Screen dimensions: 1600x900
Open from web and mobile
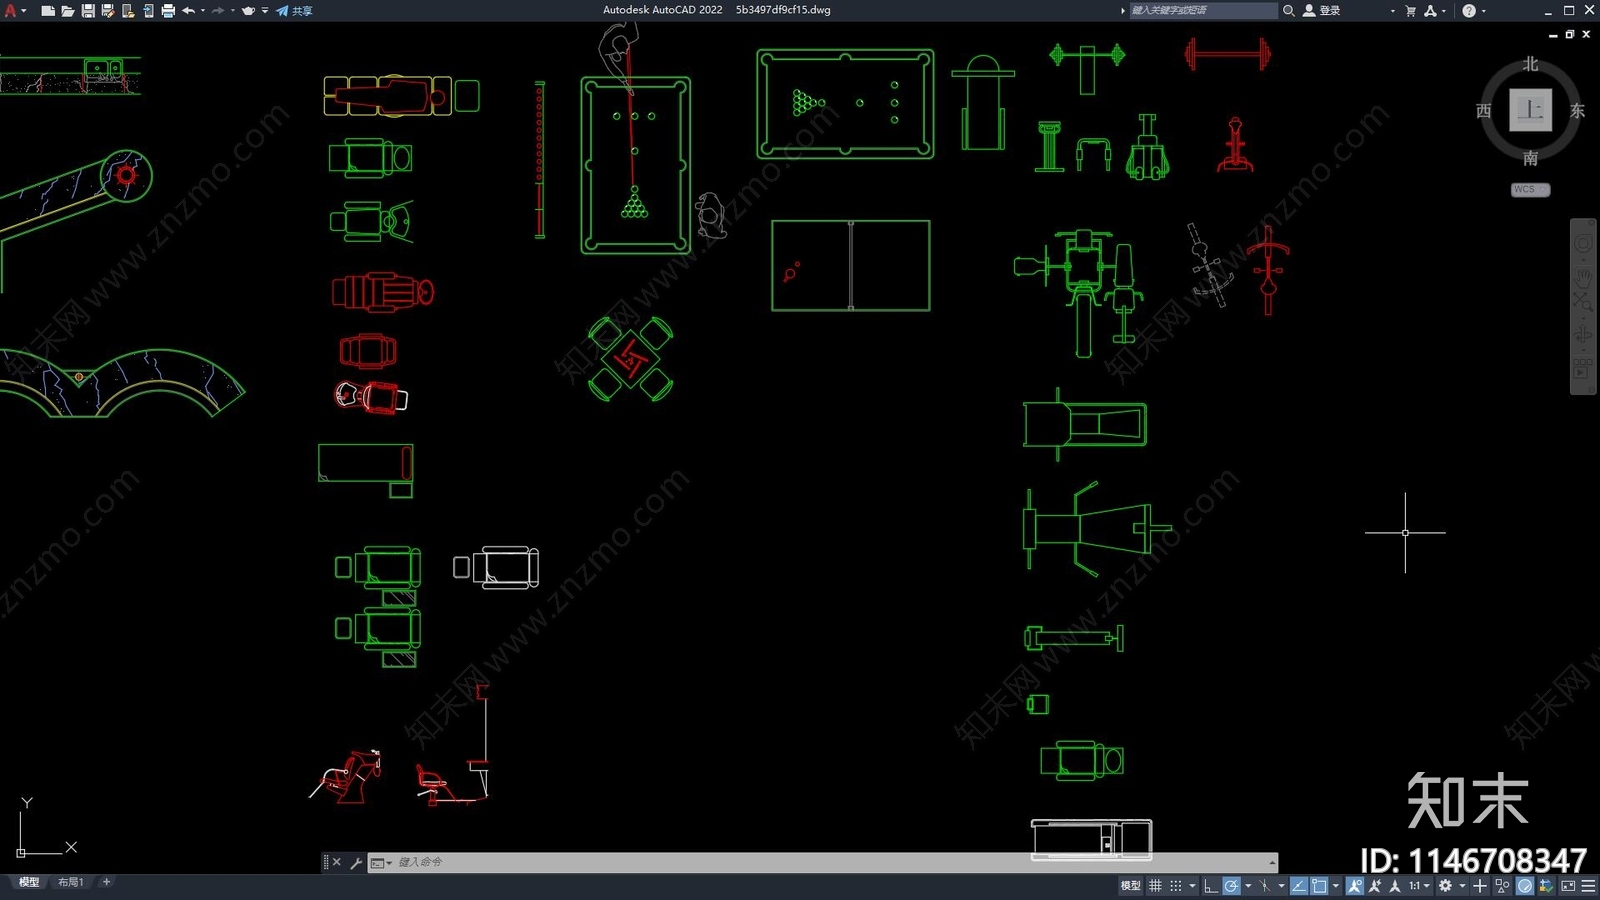(x=128, y=11)
